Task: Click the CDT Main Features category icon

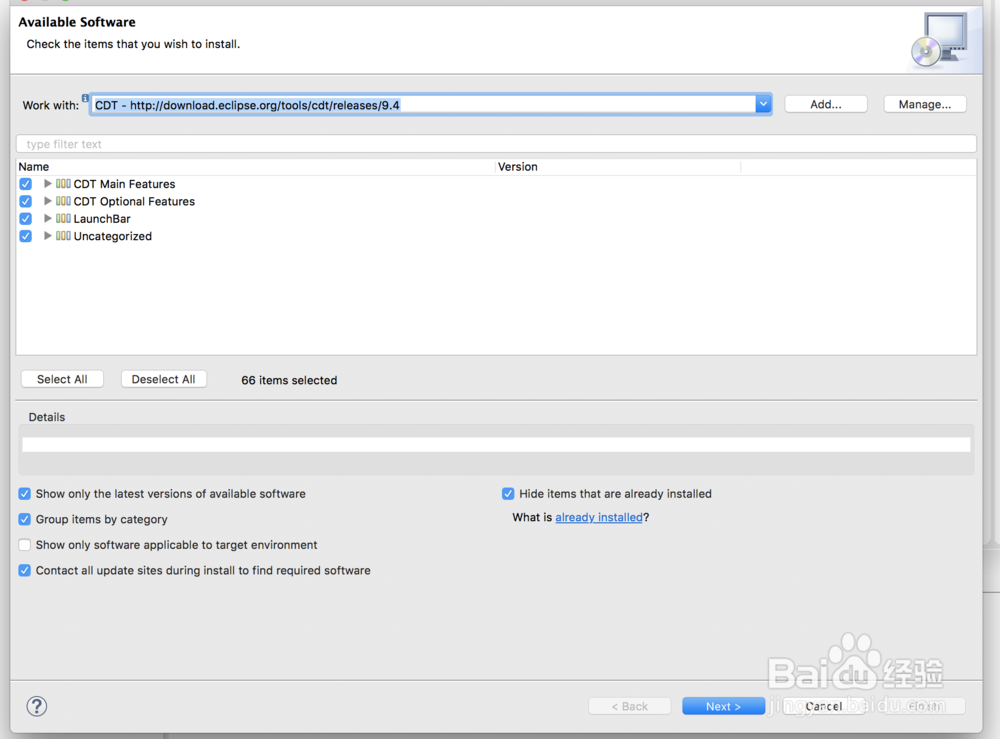Action: tap(63, 184)
